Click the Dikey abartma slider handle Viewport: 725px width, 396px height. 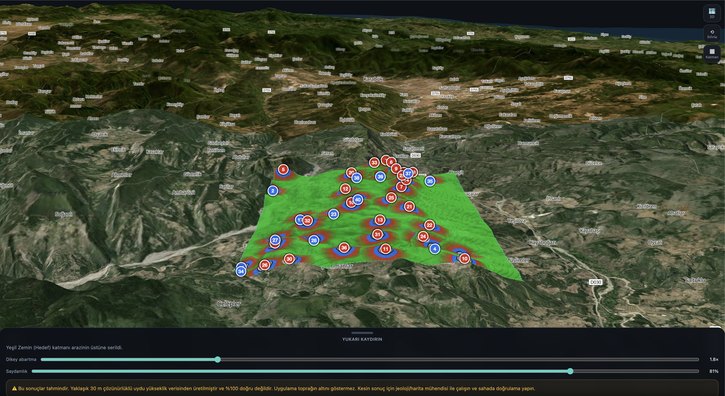coord(218,359)
